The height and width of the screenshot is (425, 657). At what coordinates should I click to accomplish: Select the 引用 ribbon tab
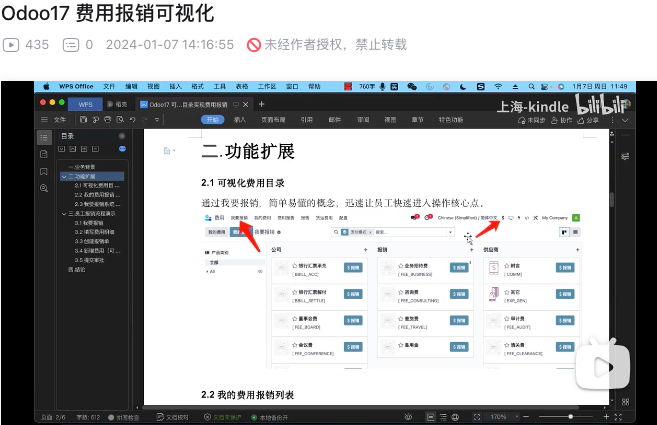(x=306, y=120)
